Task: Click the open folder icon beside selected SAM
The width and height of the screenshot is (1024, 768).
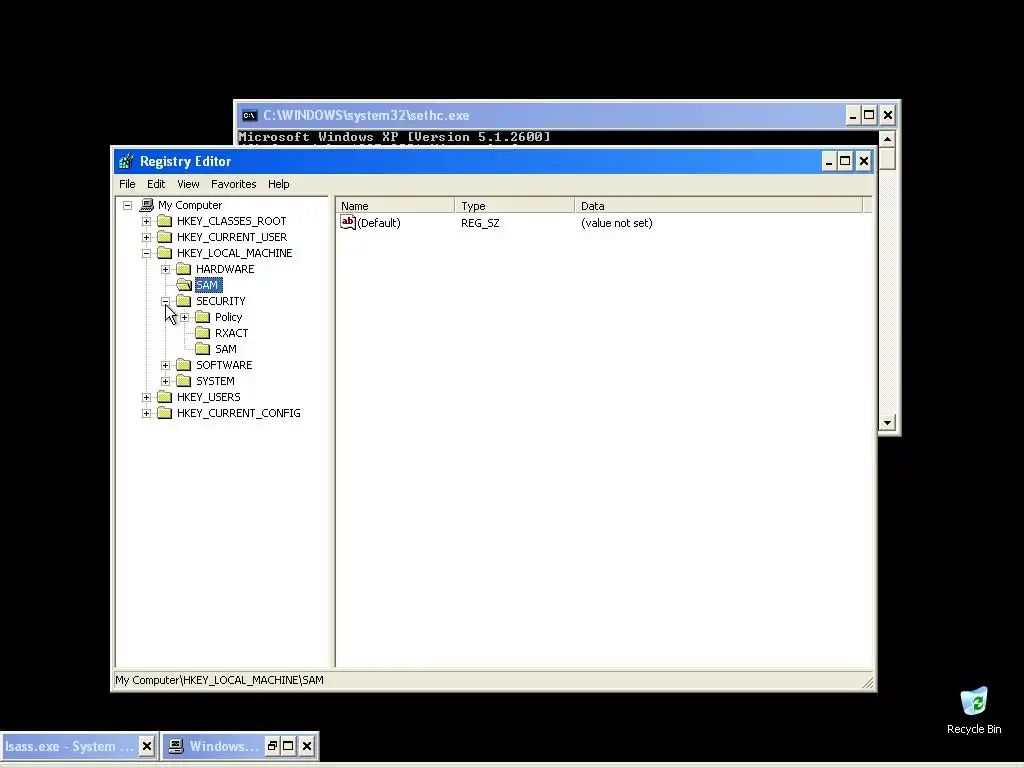Action: point(184,285)
